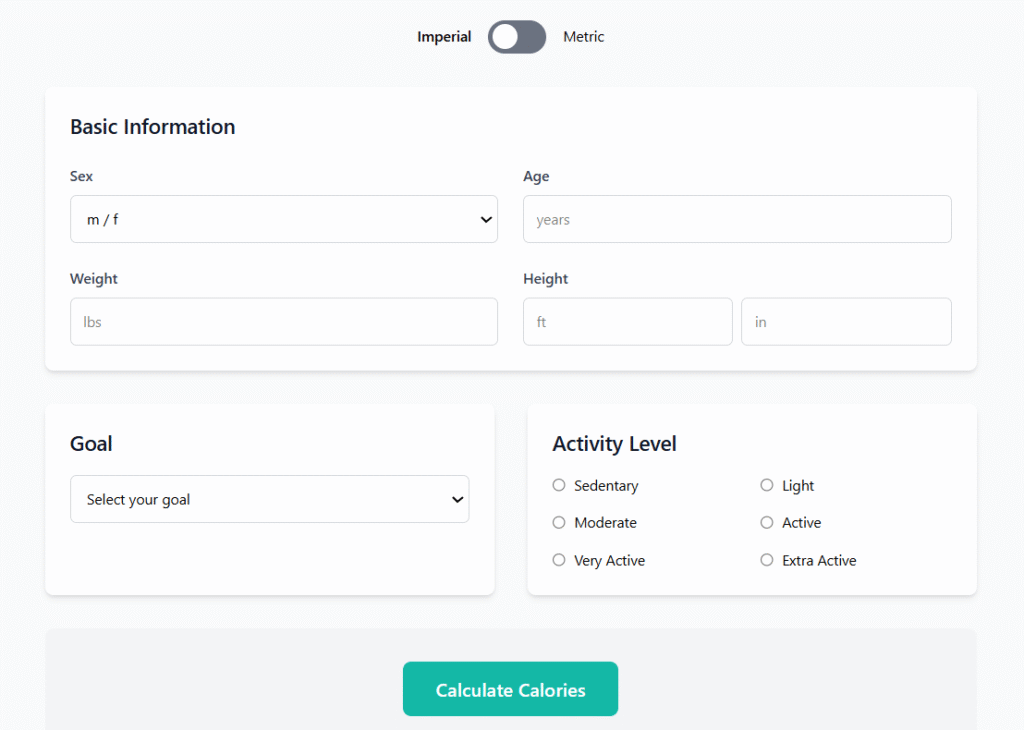This screenshot has height=730, width=1024.
Task: Click the Age field label
Action: 536,176
